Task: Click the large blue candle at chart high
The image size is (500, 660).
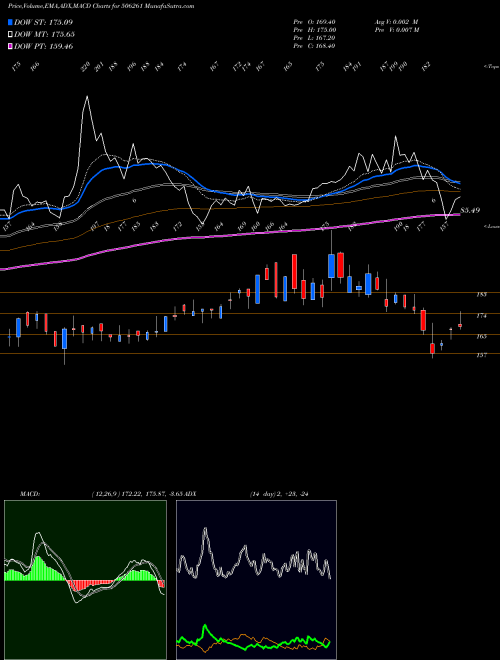Action: (x=332, y=266)
